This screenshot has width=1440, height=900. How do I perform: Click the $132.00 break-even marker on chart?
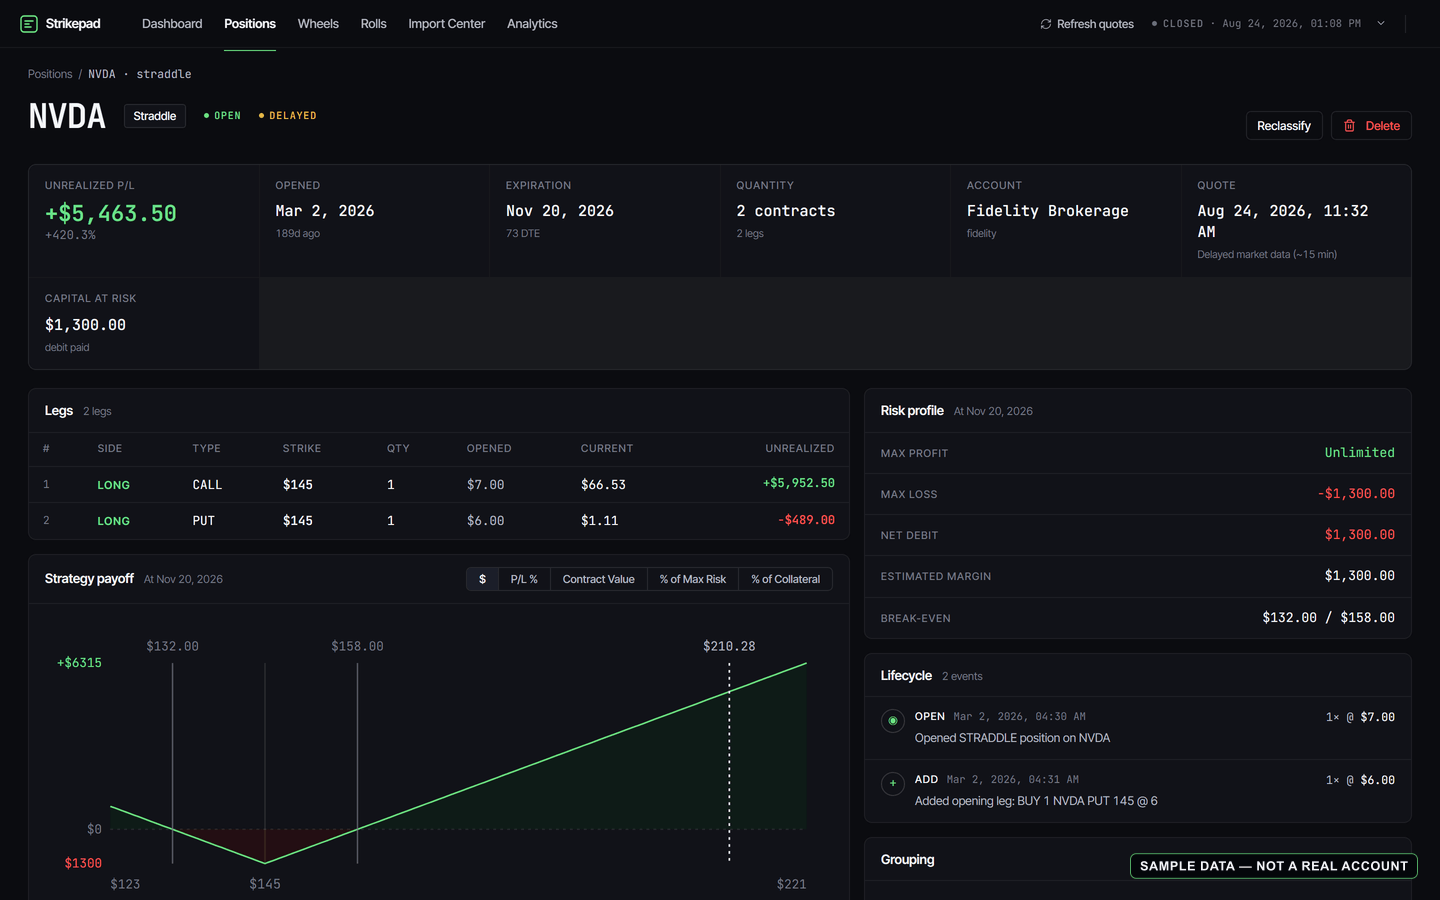pyautogui.click(x=173, y=646)
